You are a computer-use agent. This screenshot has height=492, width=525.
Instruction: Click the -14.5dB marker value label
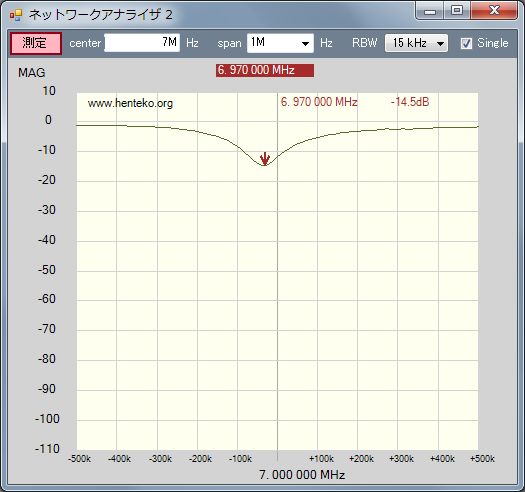[410, 102]
